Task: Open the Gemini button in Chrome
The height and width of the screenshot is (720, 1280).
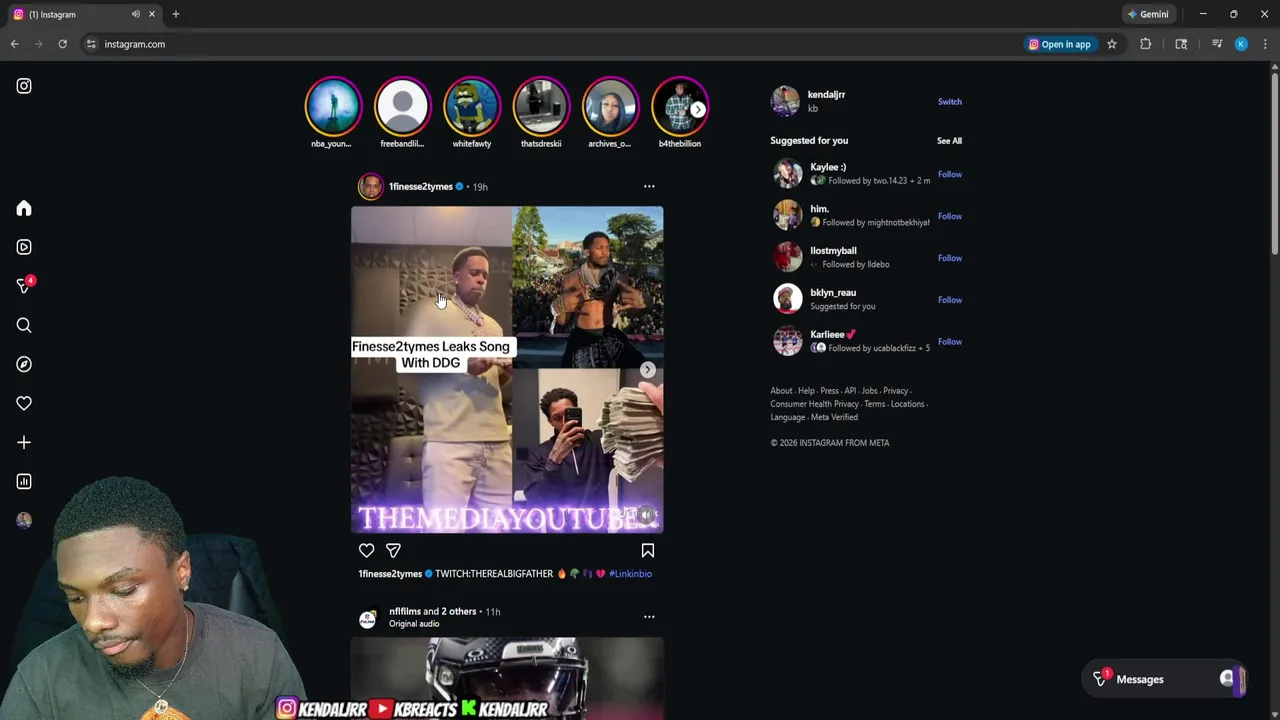Action: (1147, 14)
